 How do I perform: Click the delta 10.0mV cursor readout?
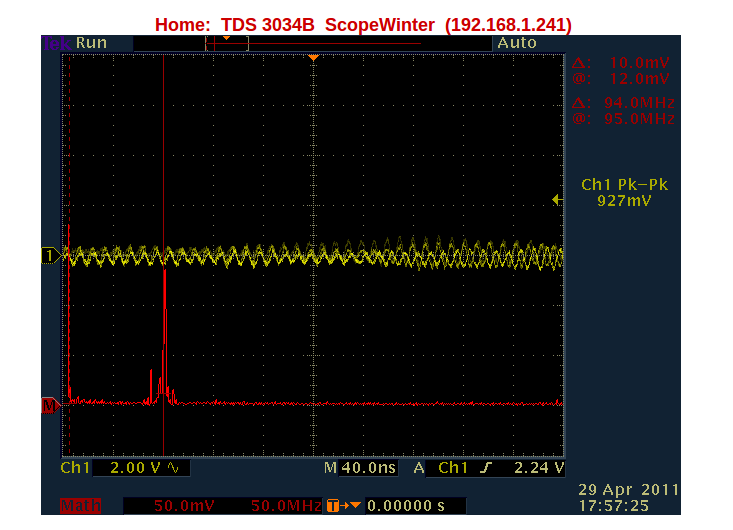coord(622,62)
